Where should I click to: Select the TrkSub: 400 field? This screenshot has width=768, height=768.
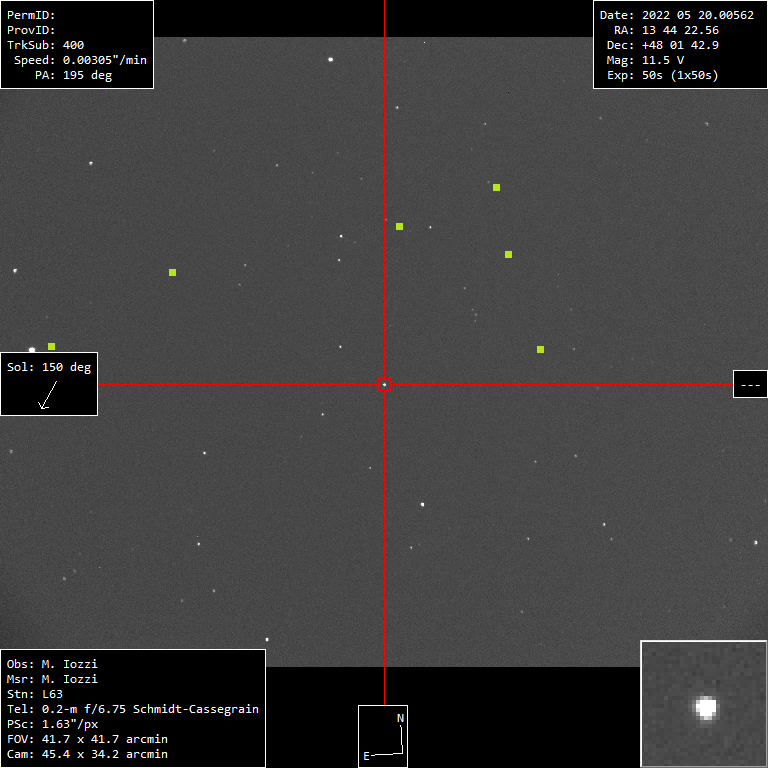(46, 45)
